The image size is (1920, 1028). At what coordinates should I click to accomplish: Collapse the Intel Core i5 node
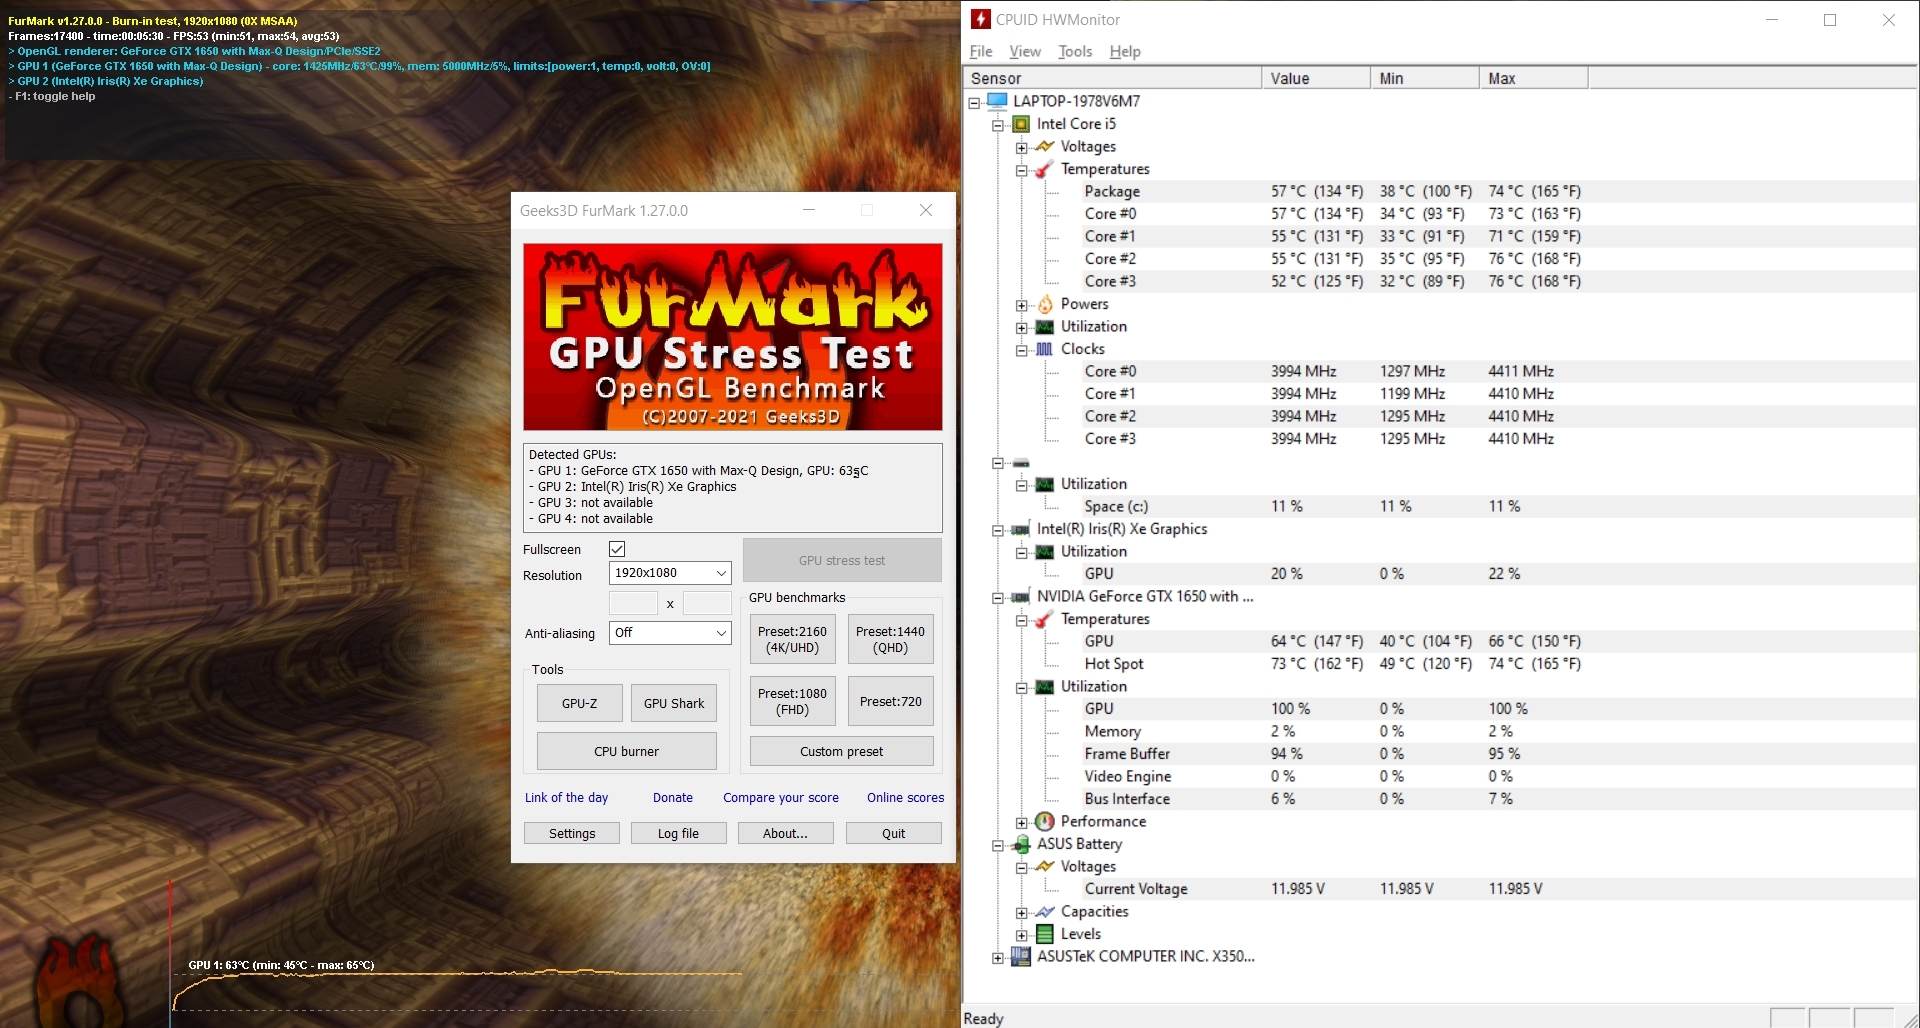tap(998, 125)
